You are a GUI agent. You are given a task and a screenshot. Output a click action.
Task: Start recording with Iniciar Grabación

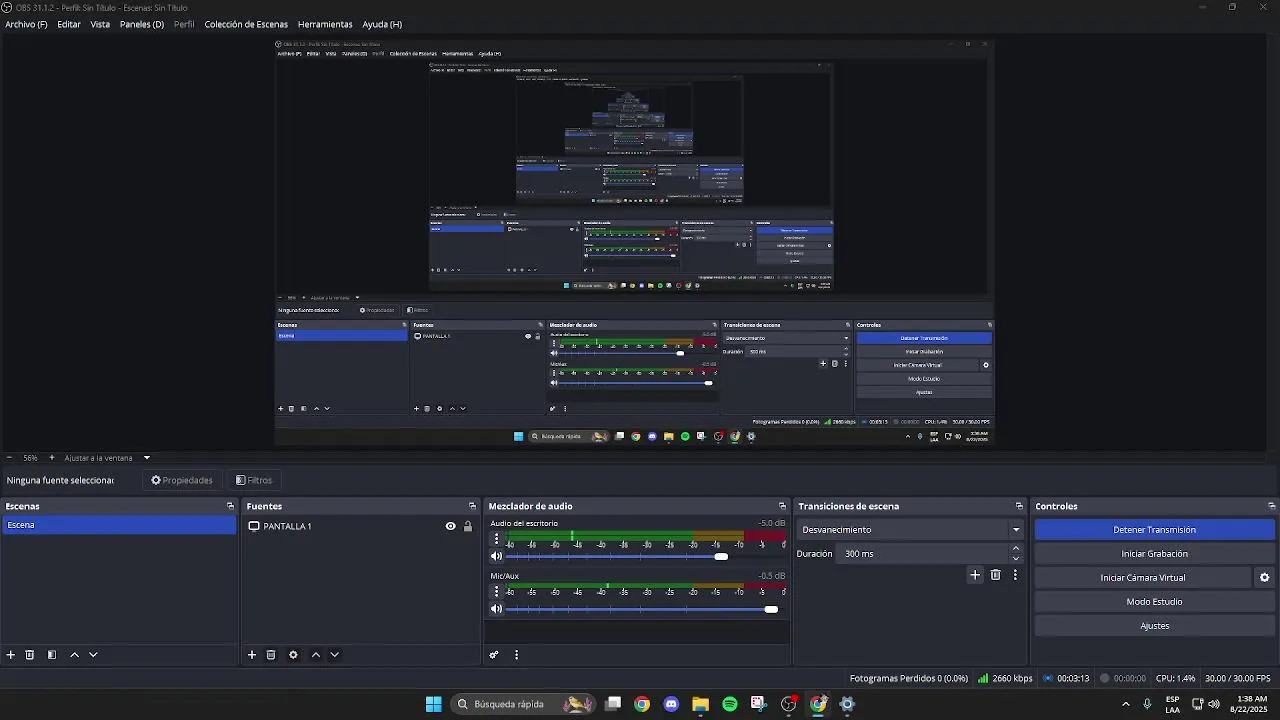click(x=1155, y=554)
